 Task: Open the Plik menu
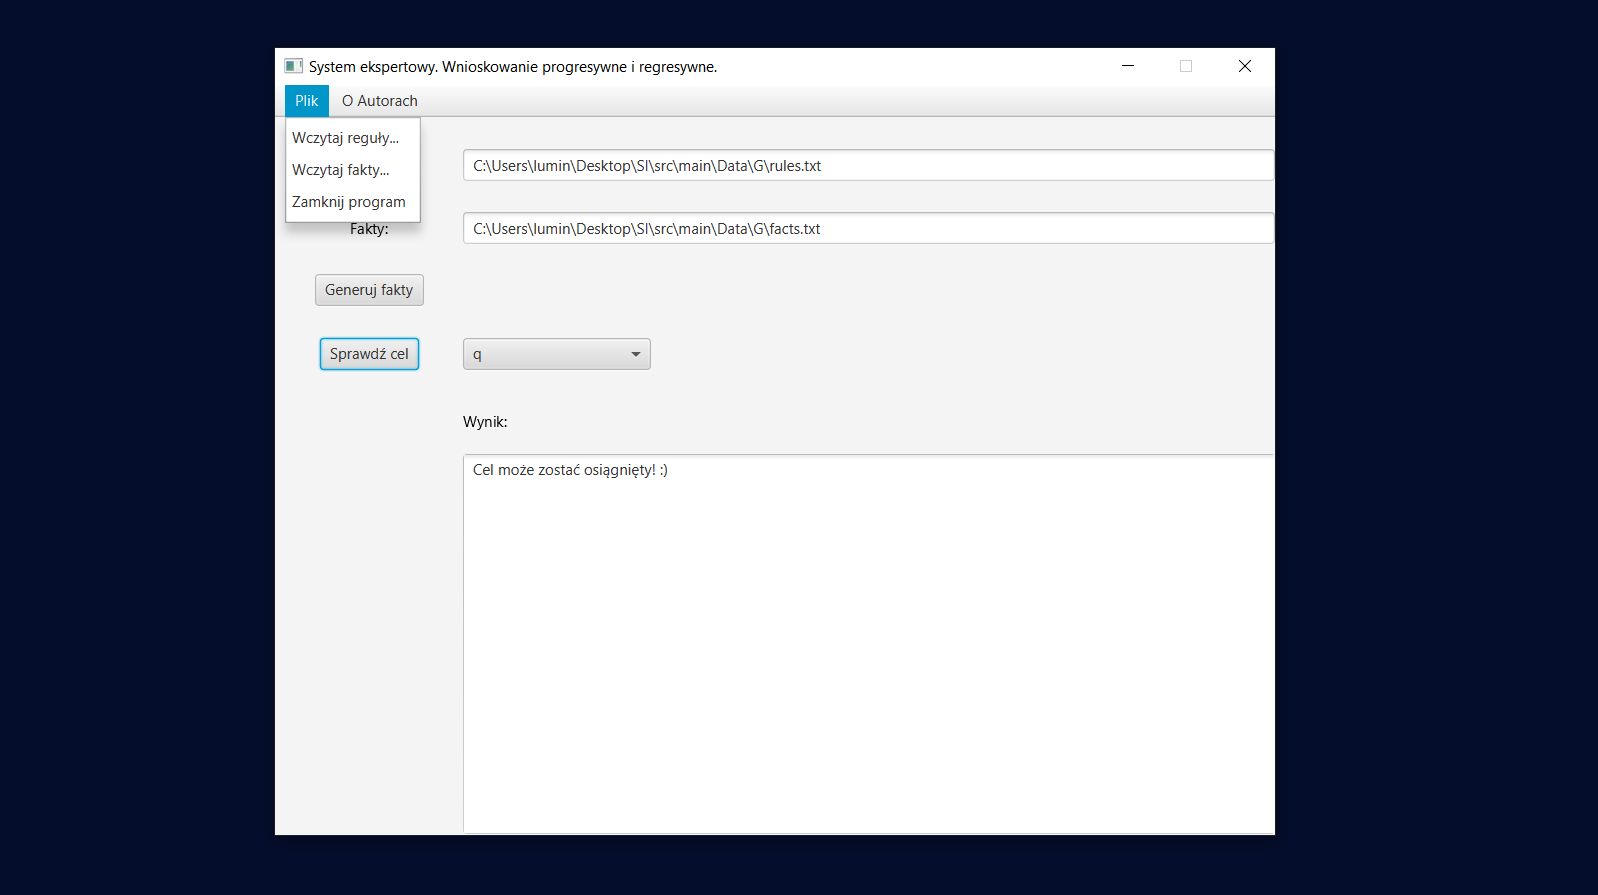click(306, 101)
